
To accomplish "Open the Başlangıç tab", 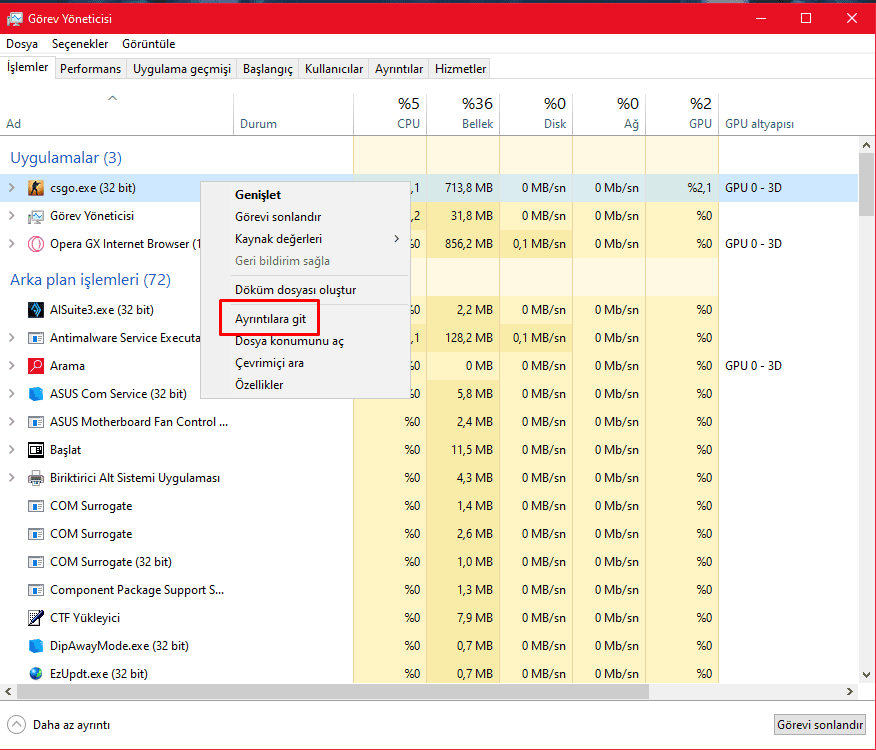I will 269,69.
